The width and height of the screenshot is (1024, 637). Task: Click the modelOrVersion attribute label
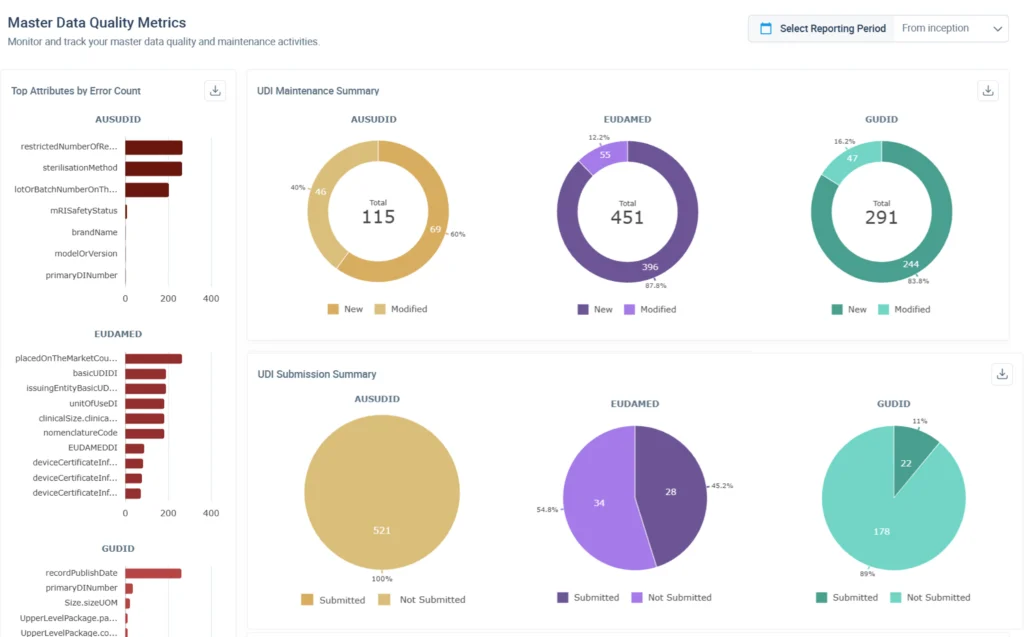(x=86, y=253)
